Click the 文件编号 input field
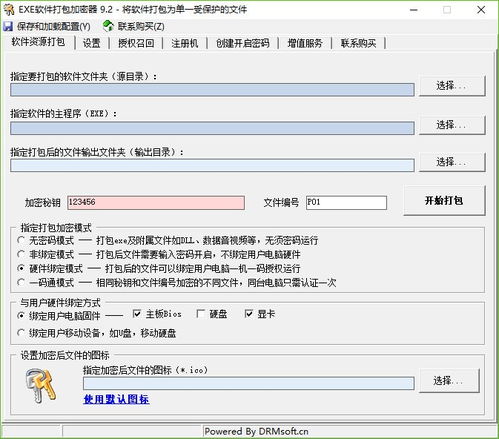The image size is (499, 439). pos(346,203)
